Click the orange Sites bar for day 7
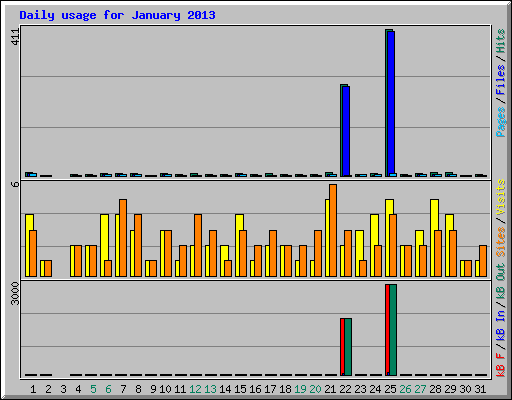This screenshot has width=512, height=400. (123, 238)
